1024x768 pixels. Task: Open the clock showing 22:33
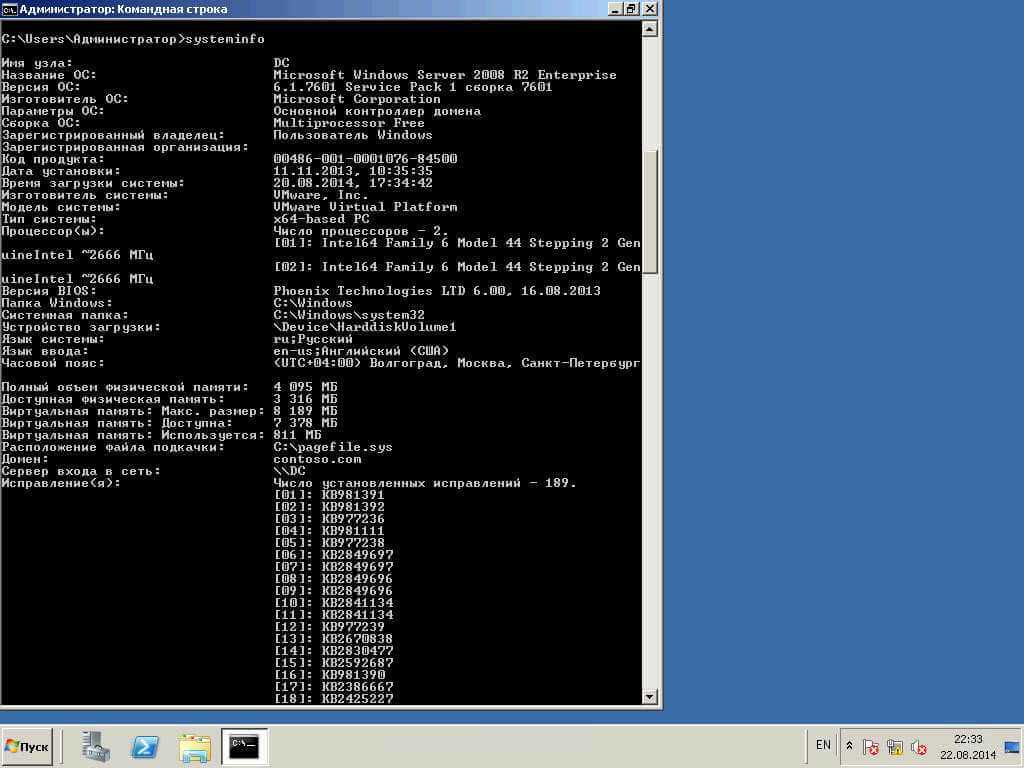point(968,746)
